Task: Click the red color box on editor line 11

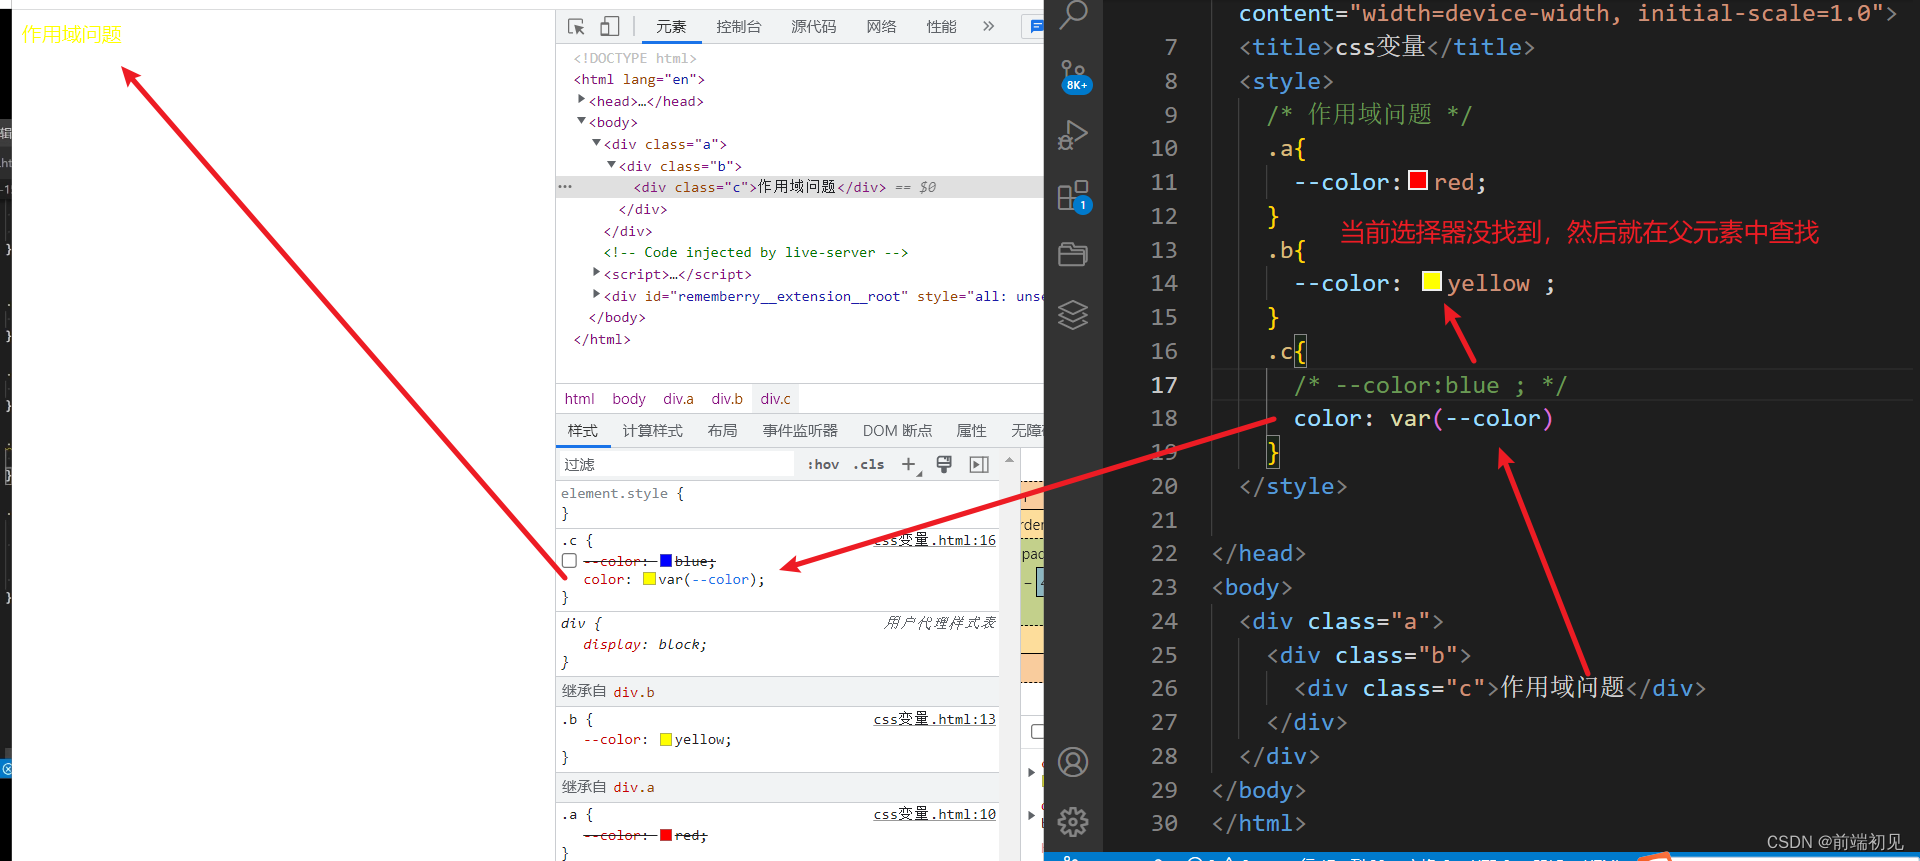Action: (1418, 180)
